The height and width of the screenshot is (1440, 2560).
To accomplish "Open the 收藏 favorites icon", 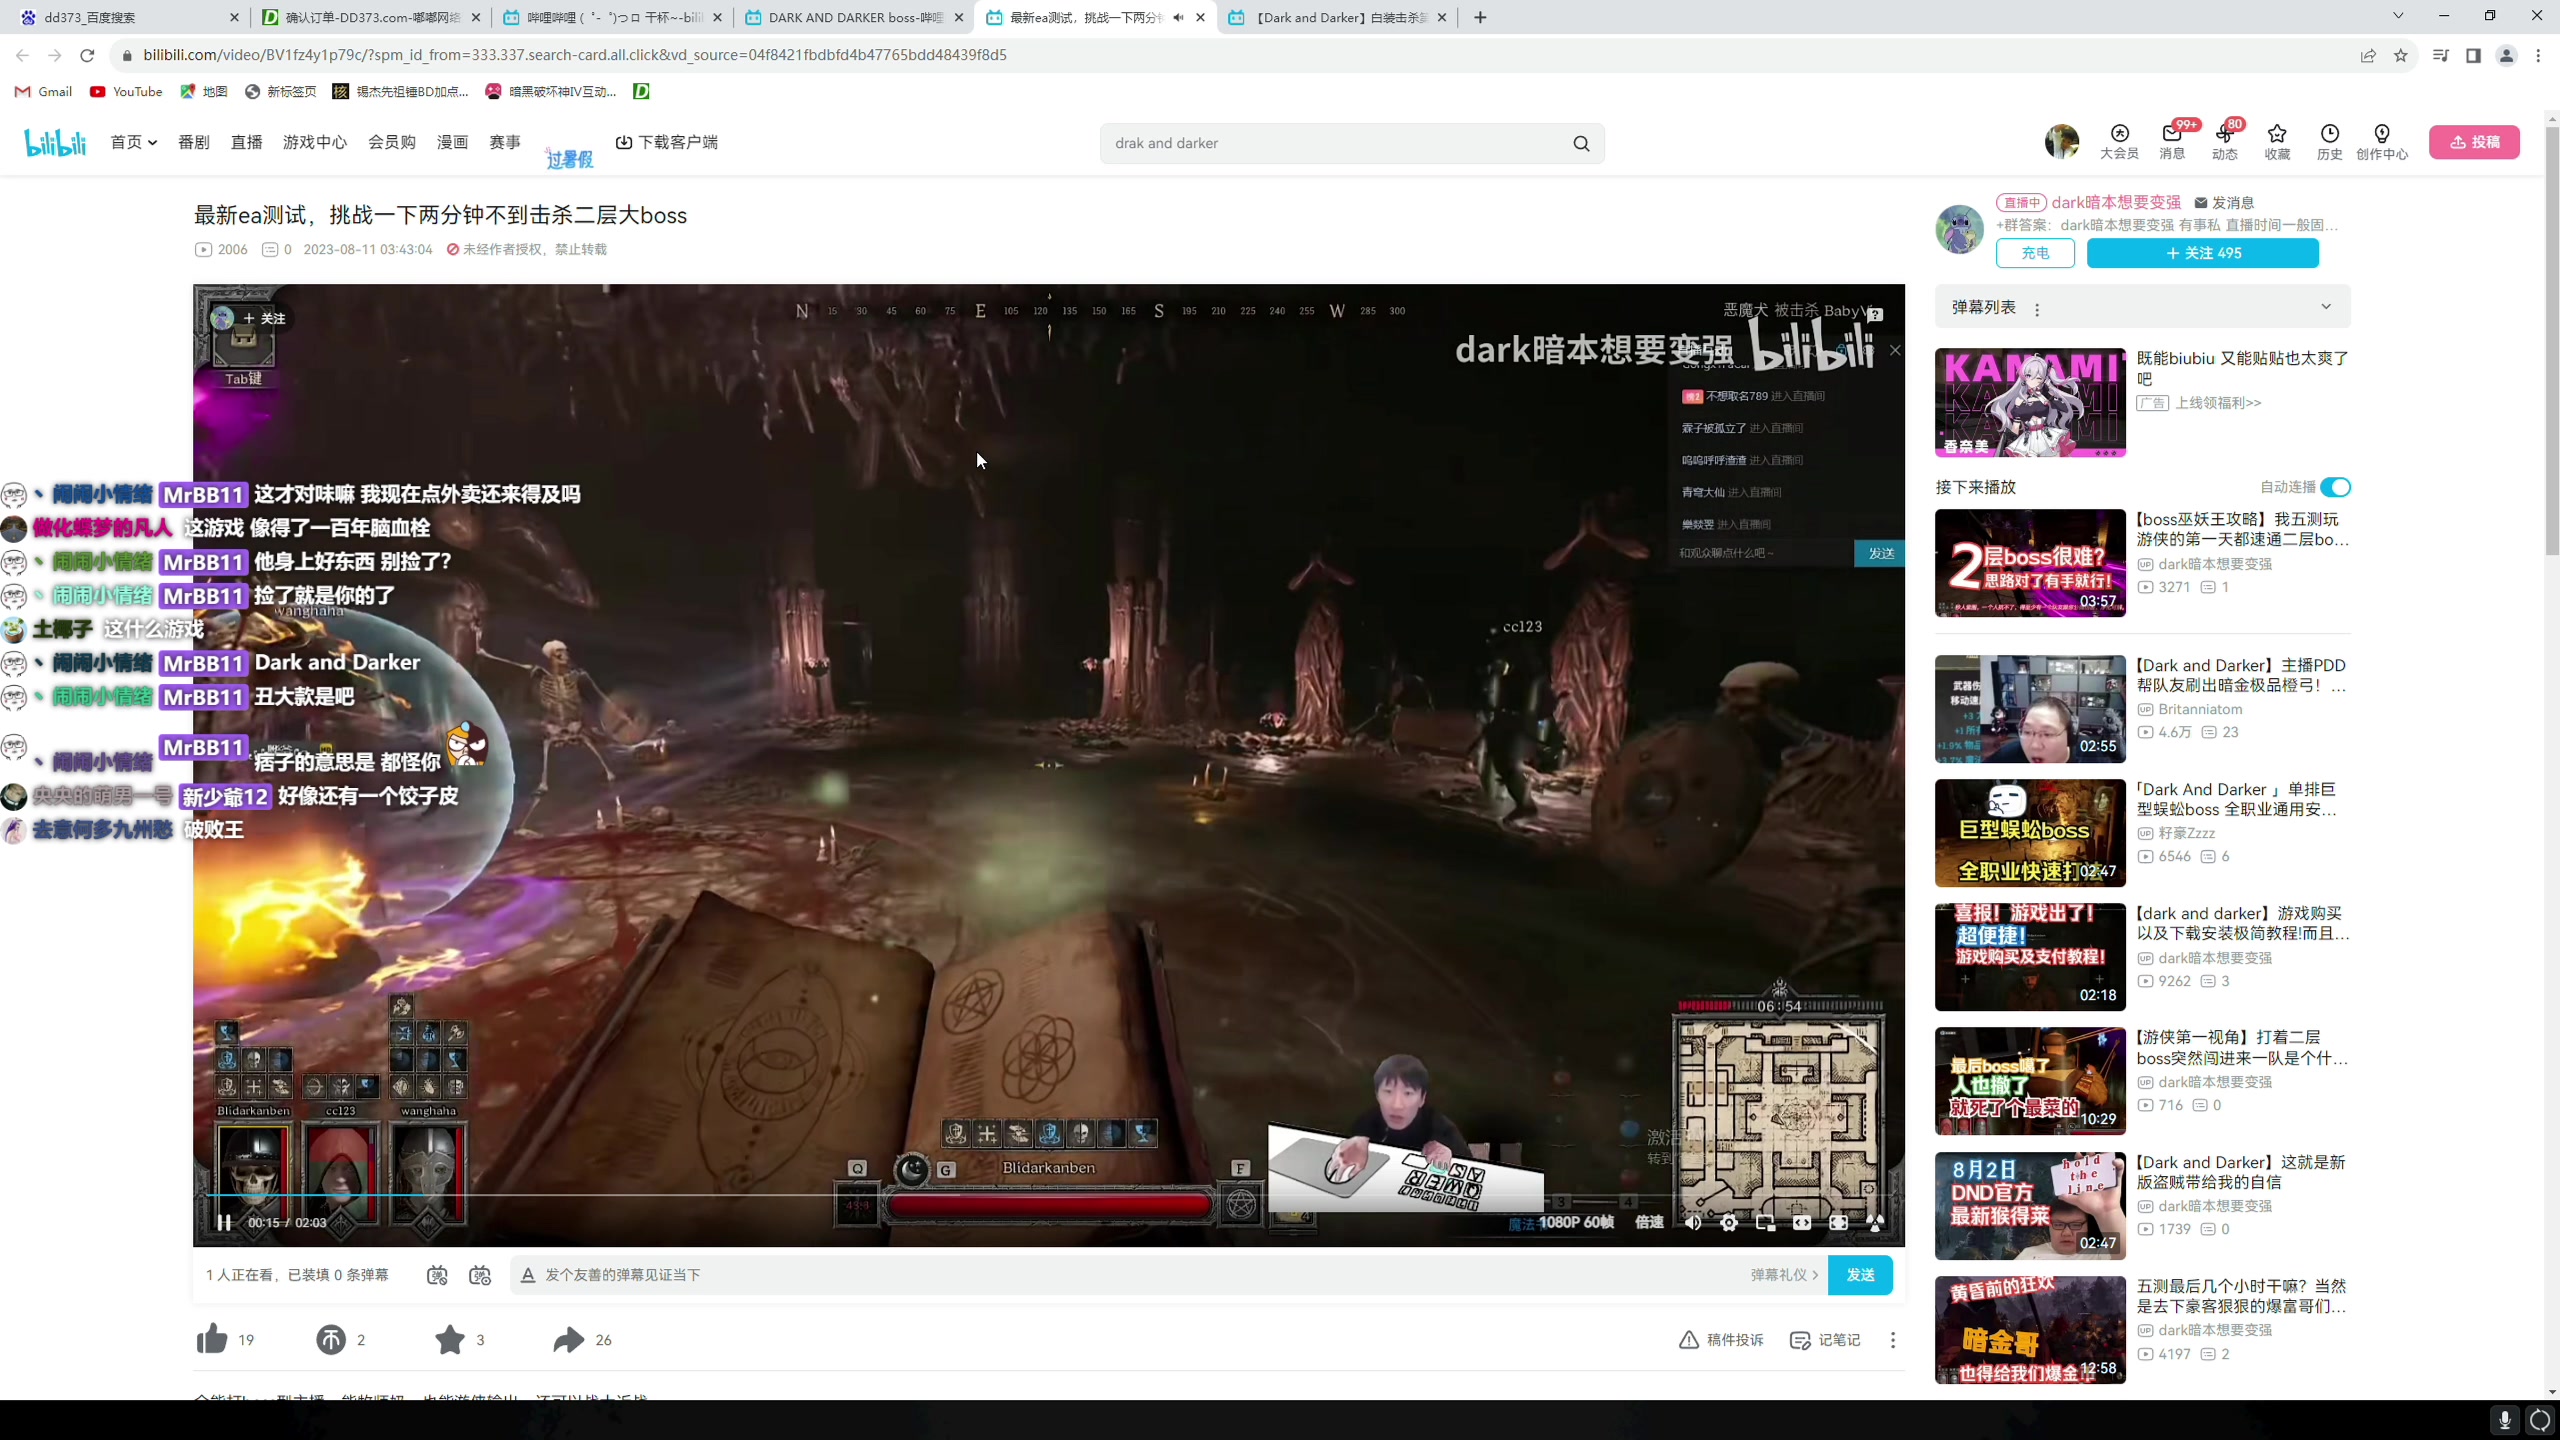I will pos(2277,141).
